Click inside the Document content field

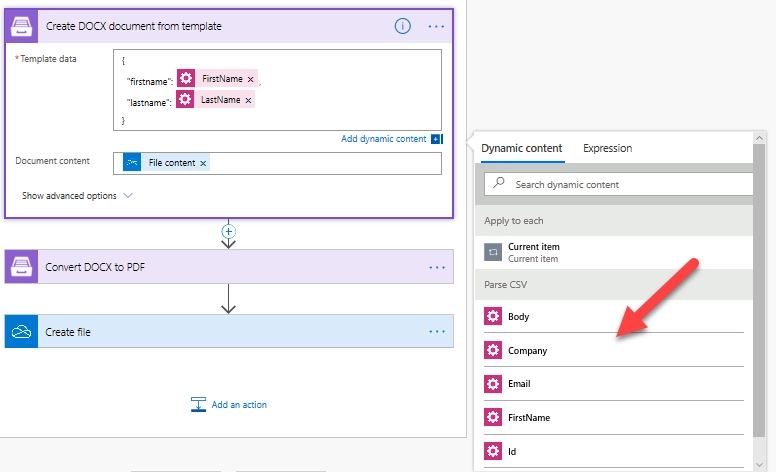(x=277, y=163)
